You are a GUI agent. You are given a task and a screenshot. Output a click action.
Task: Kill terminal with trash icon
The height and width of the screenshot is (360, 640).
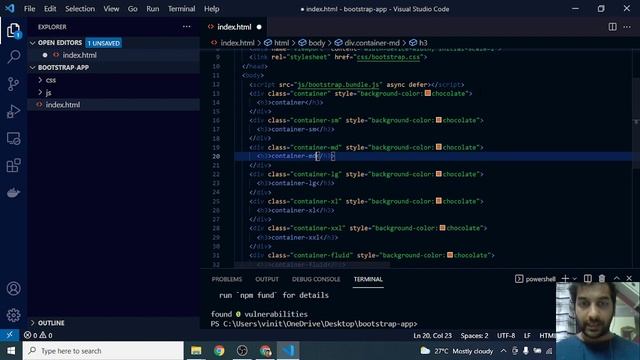click(602, 278)
